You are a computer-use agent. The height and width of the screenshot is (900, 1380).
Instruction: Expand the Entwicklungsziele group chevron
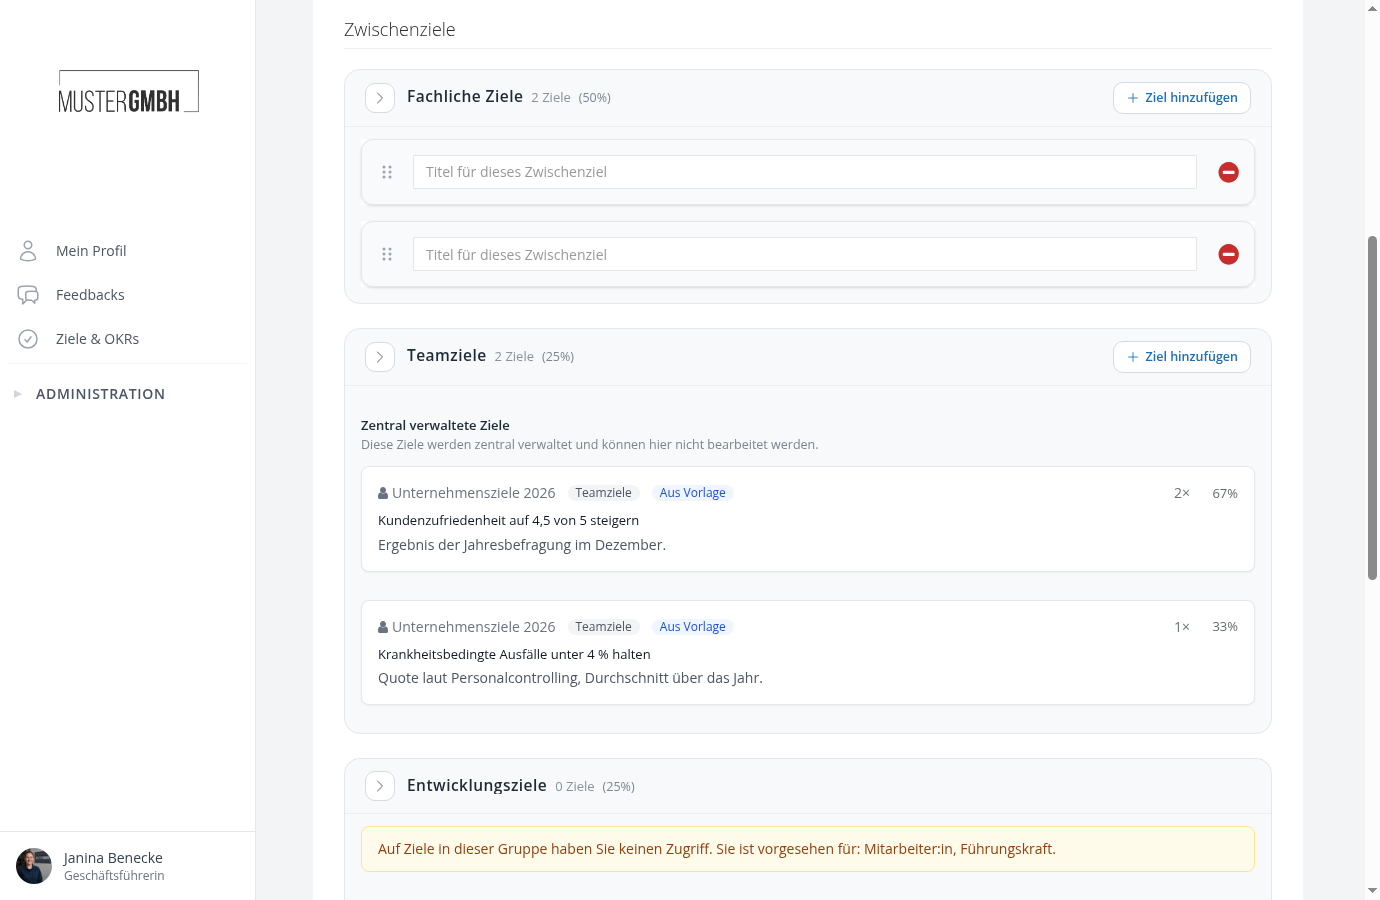380,786
